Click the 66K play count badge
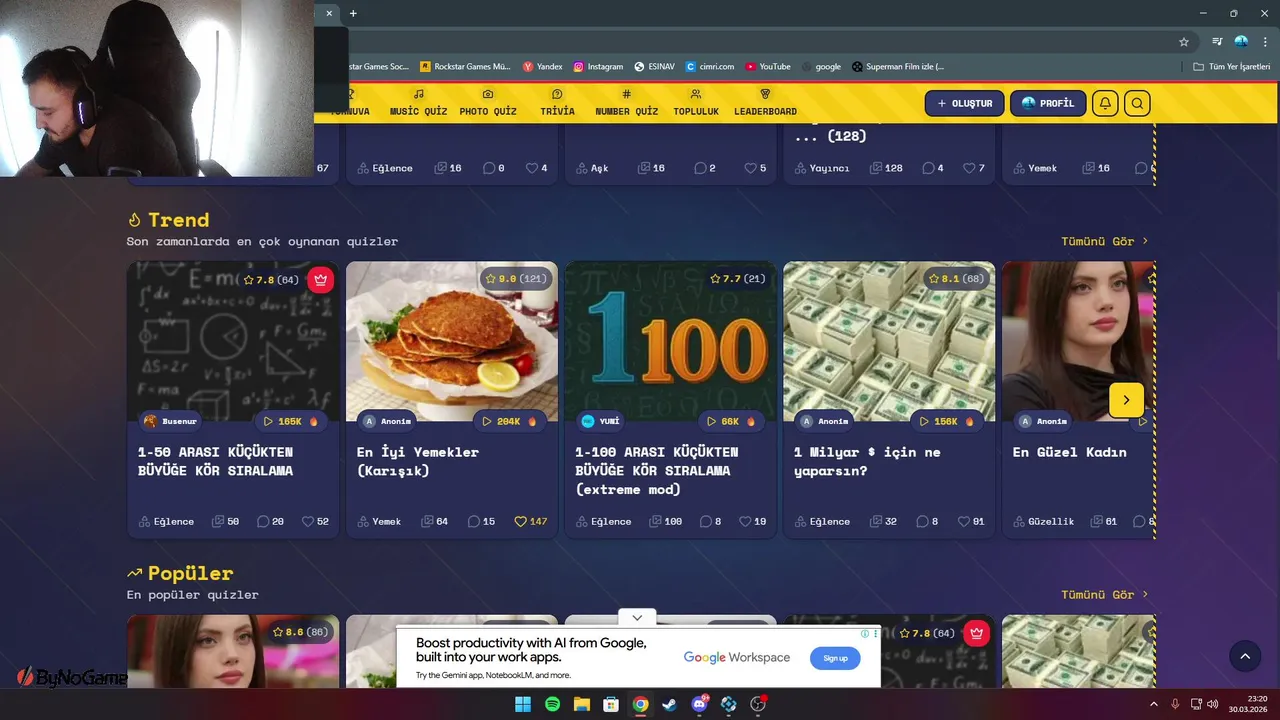The height and width of the screenshot is (720, 1280). [730, 421]
